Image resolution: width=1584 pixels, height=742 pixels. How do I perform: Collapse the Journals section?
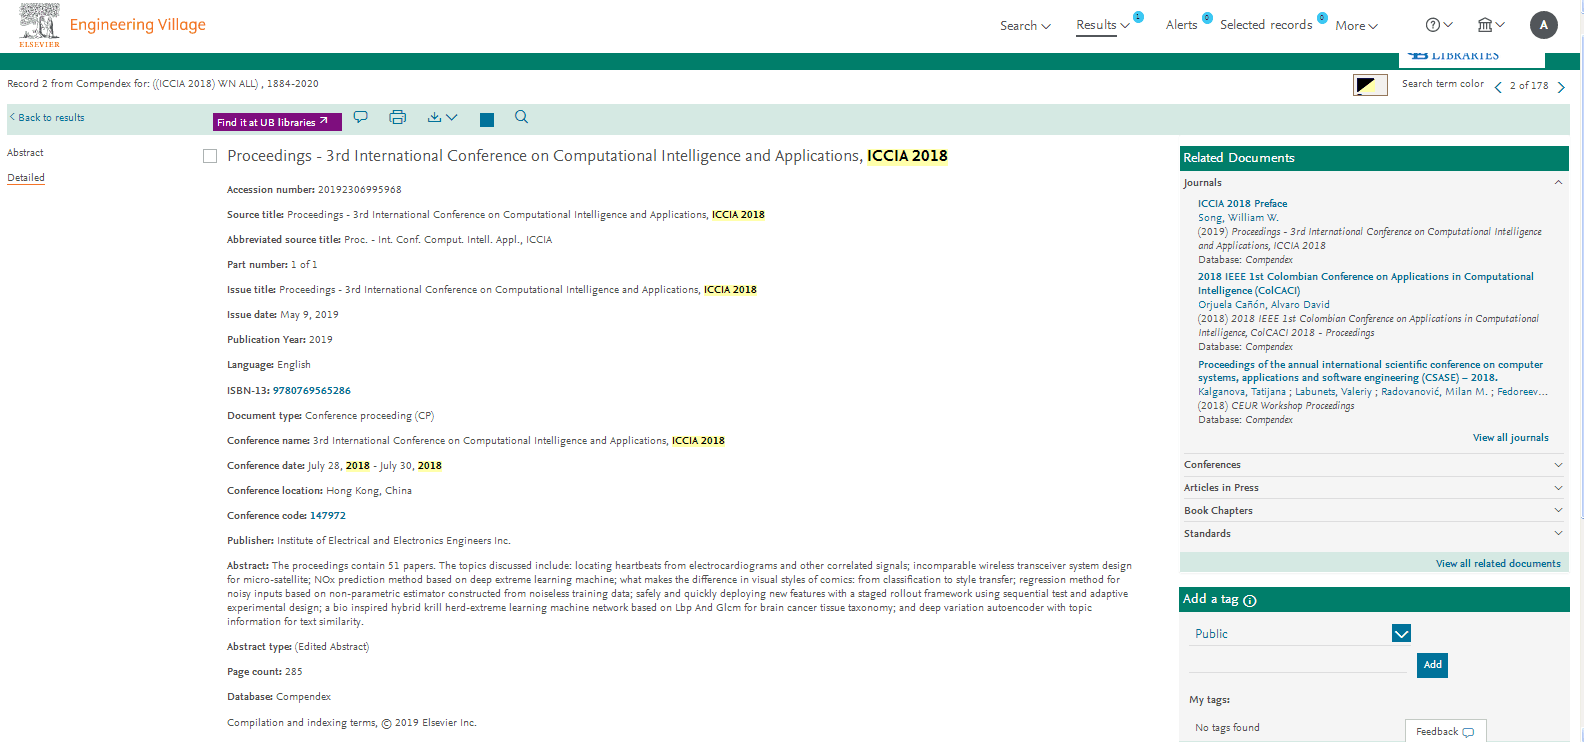pyautogui.click(x=1558, y=182)
